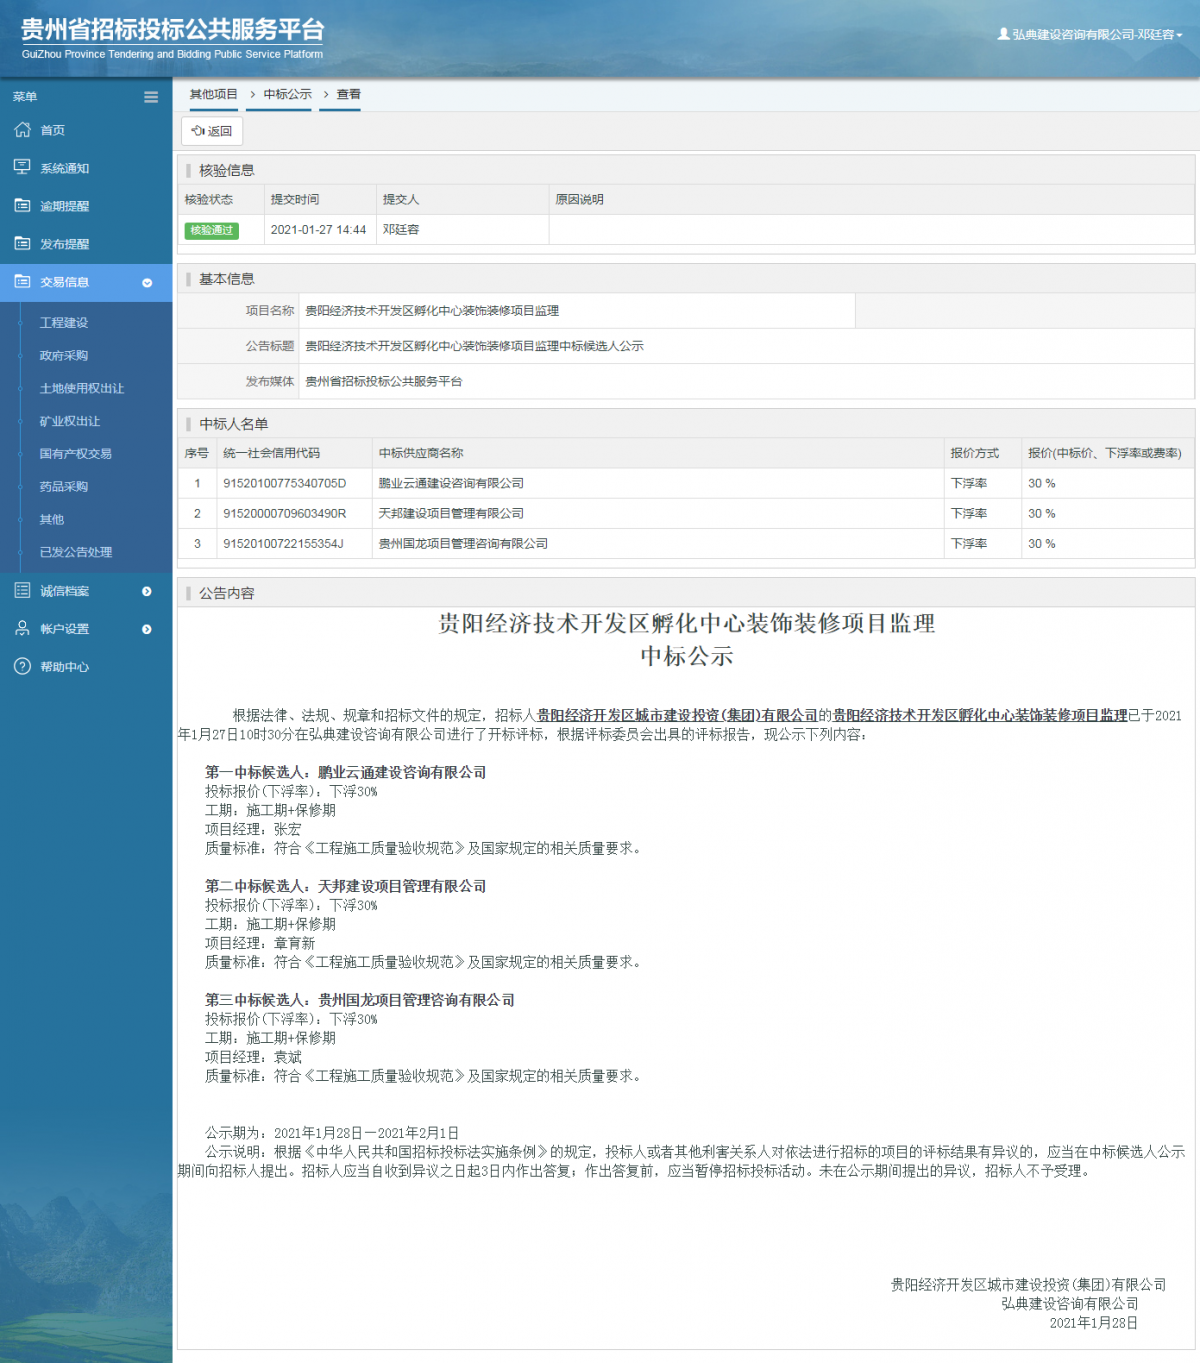1200x1363 pixels.
Task: Select 已发公告处理 submenu item
Action: [76, 552]
